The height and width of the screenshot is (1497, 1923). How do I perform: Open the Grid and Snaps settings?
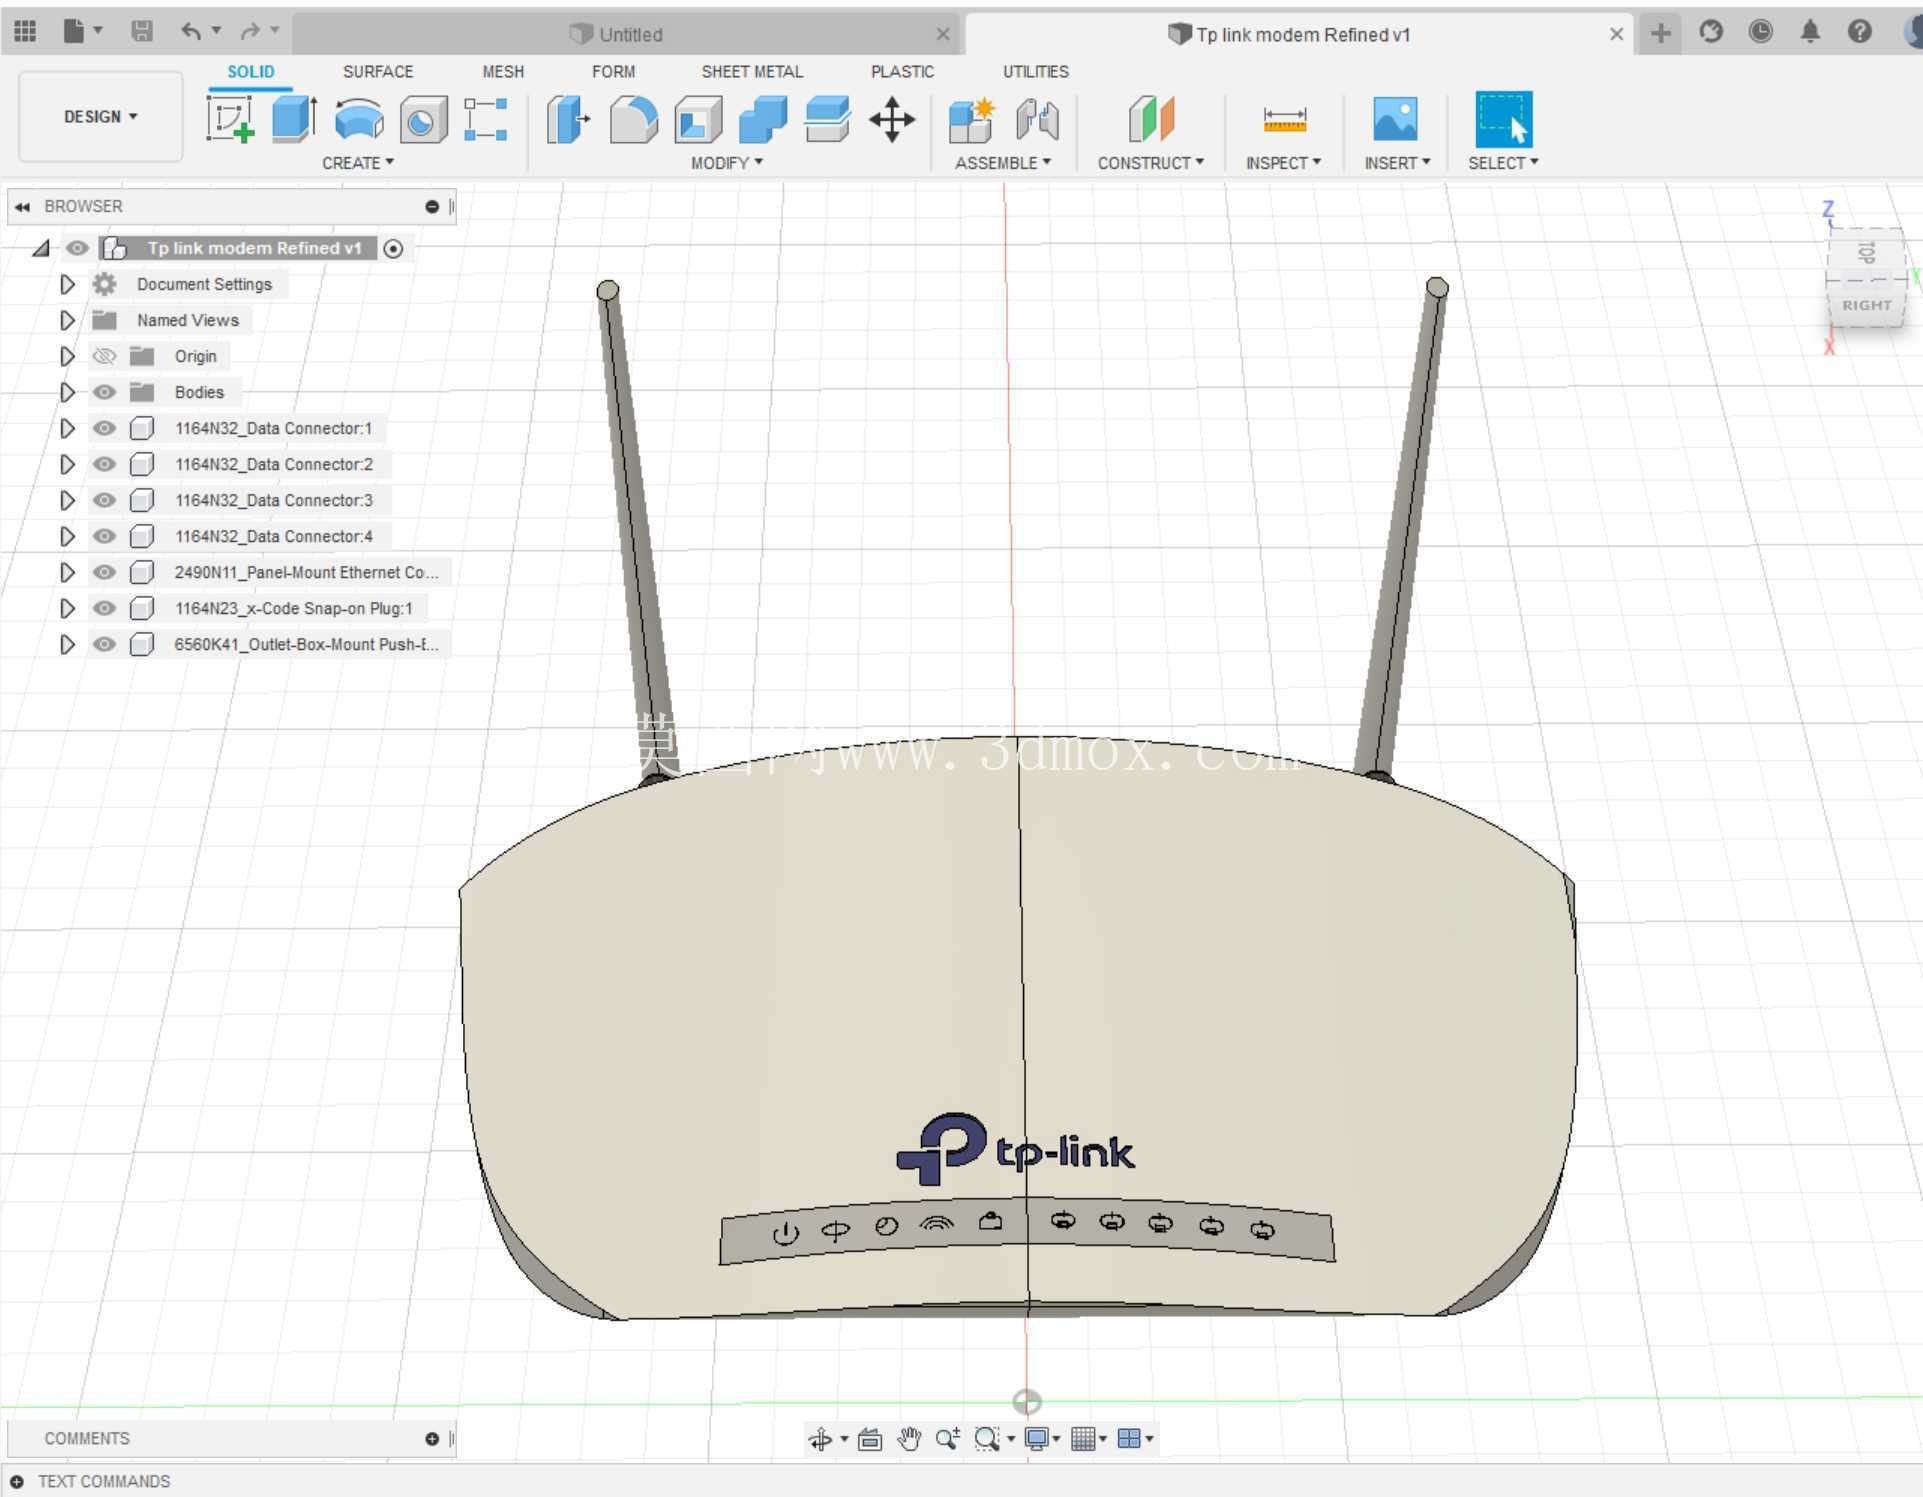click(x=1083, y=1438)
